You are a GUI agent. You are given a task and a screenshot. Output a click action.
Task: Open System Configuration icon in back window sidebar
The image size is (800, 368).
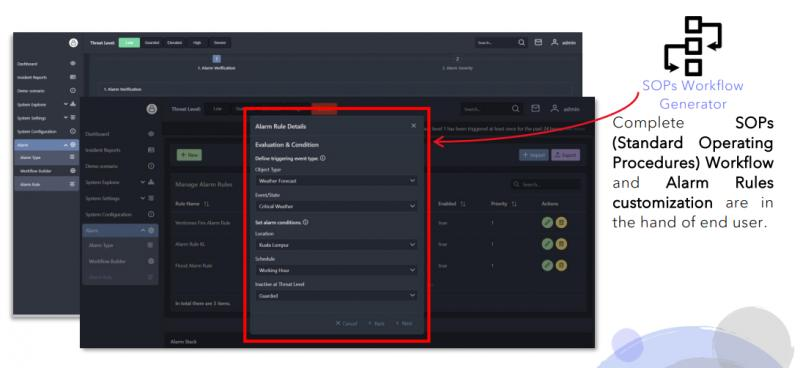pyautogui.click(x=73, y=131)
